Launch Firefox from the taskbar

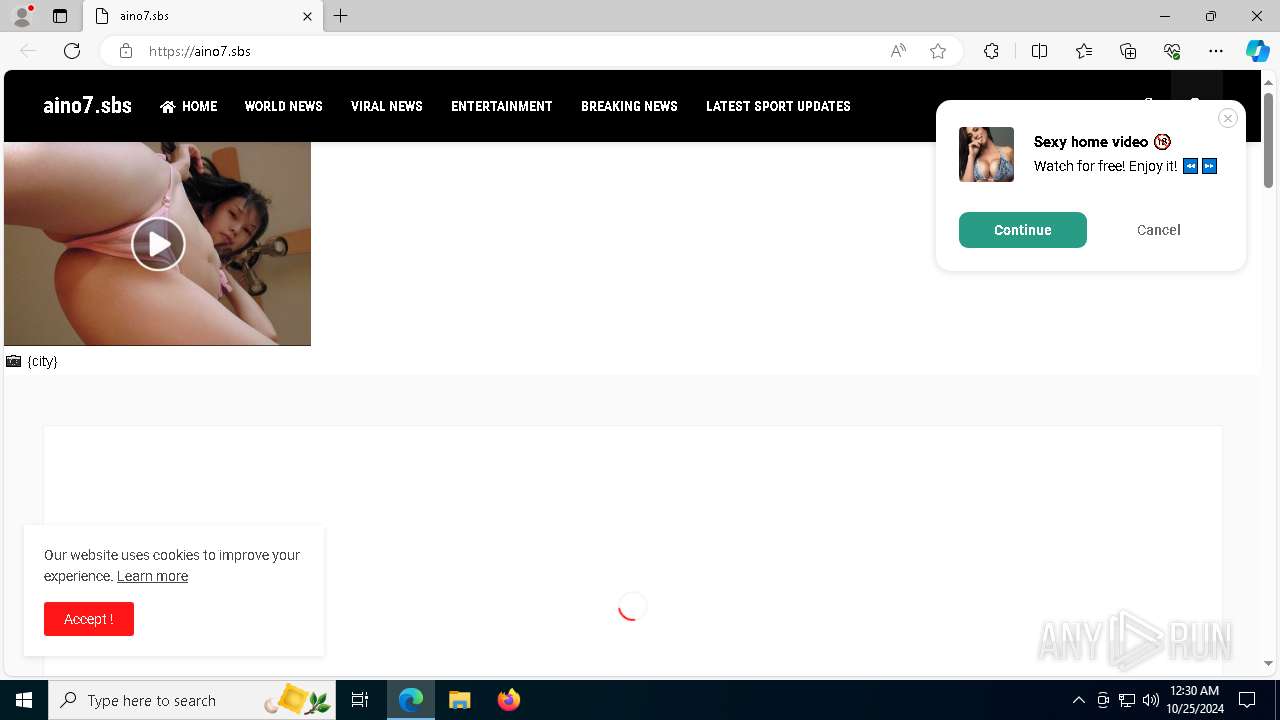point(509,700)
